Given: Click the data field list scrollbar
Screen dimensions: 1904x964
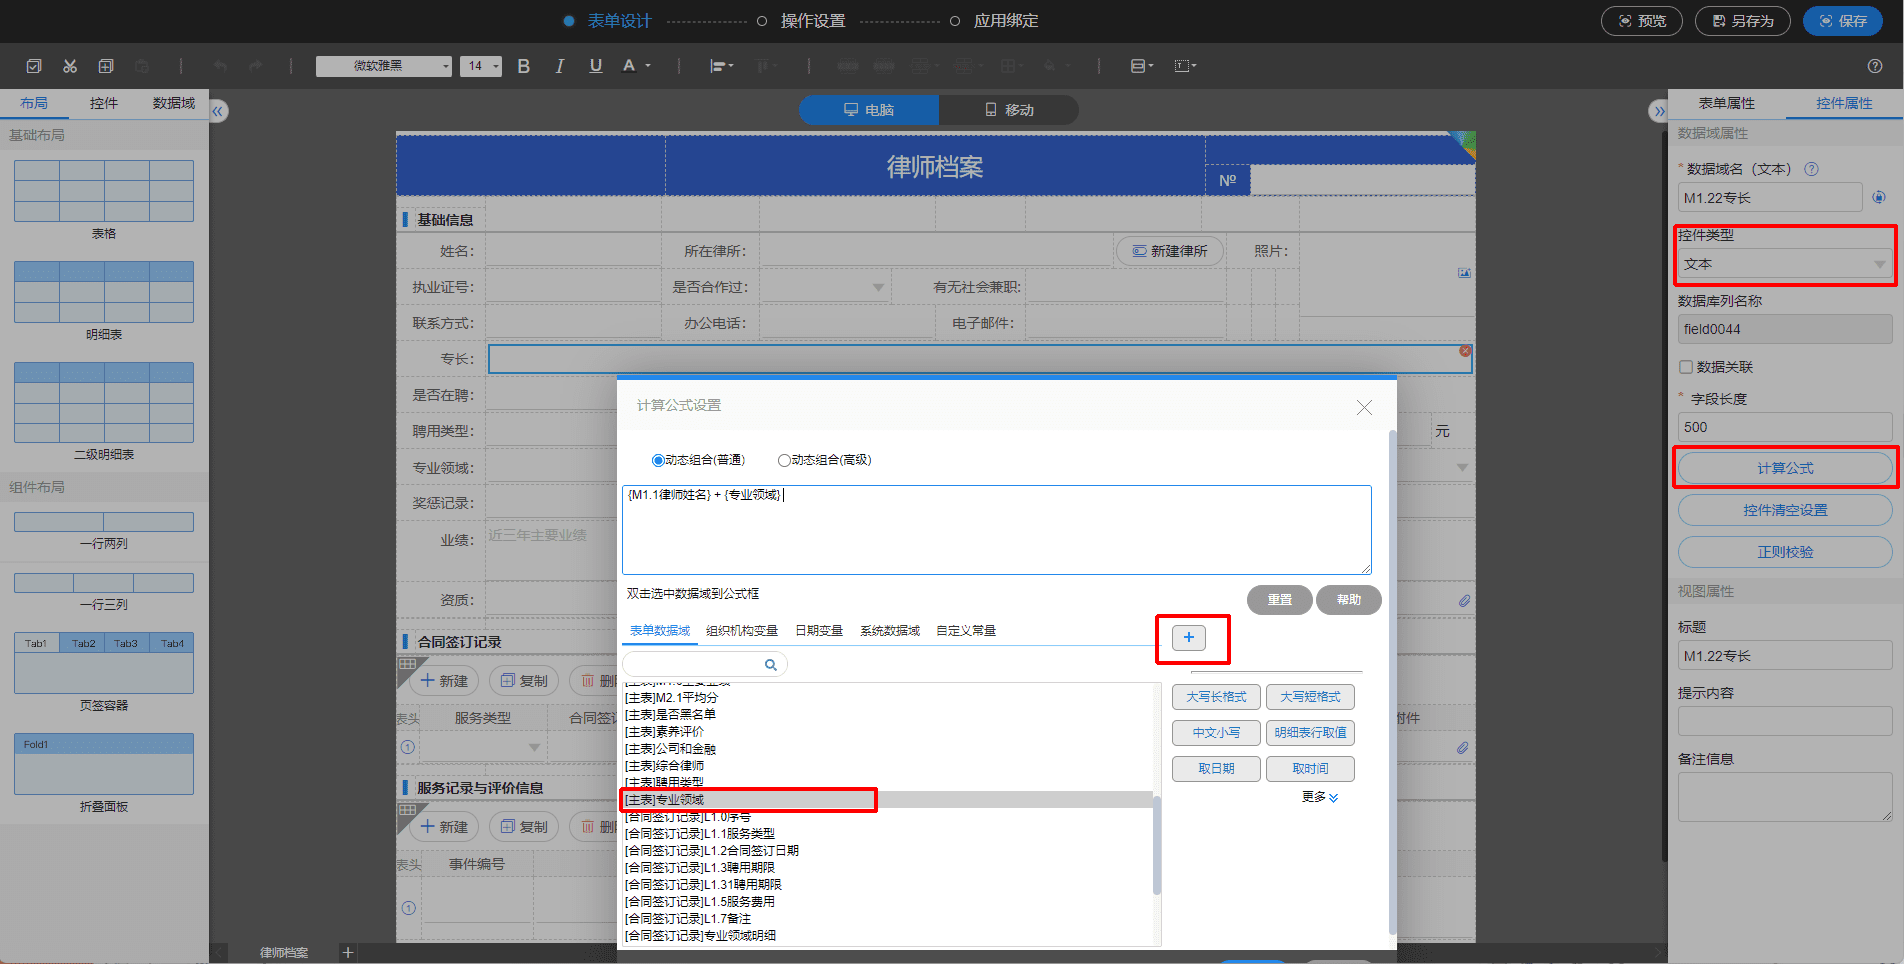Looking at the screenshot, I should [x=1157, y=844].
